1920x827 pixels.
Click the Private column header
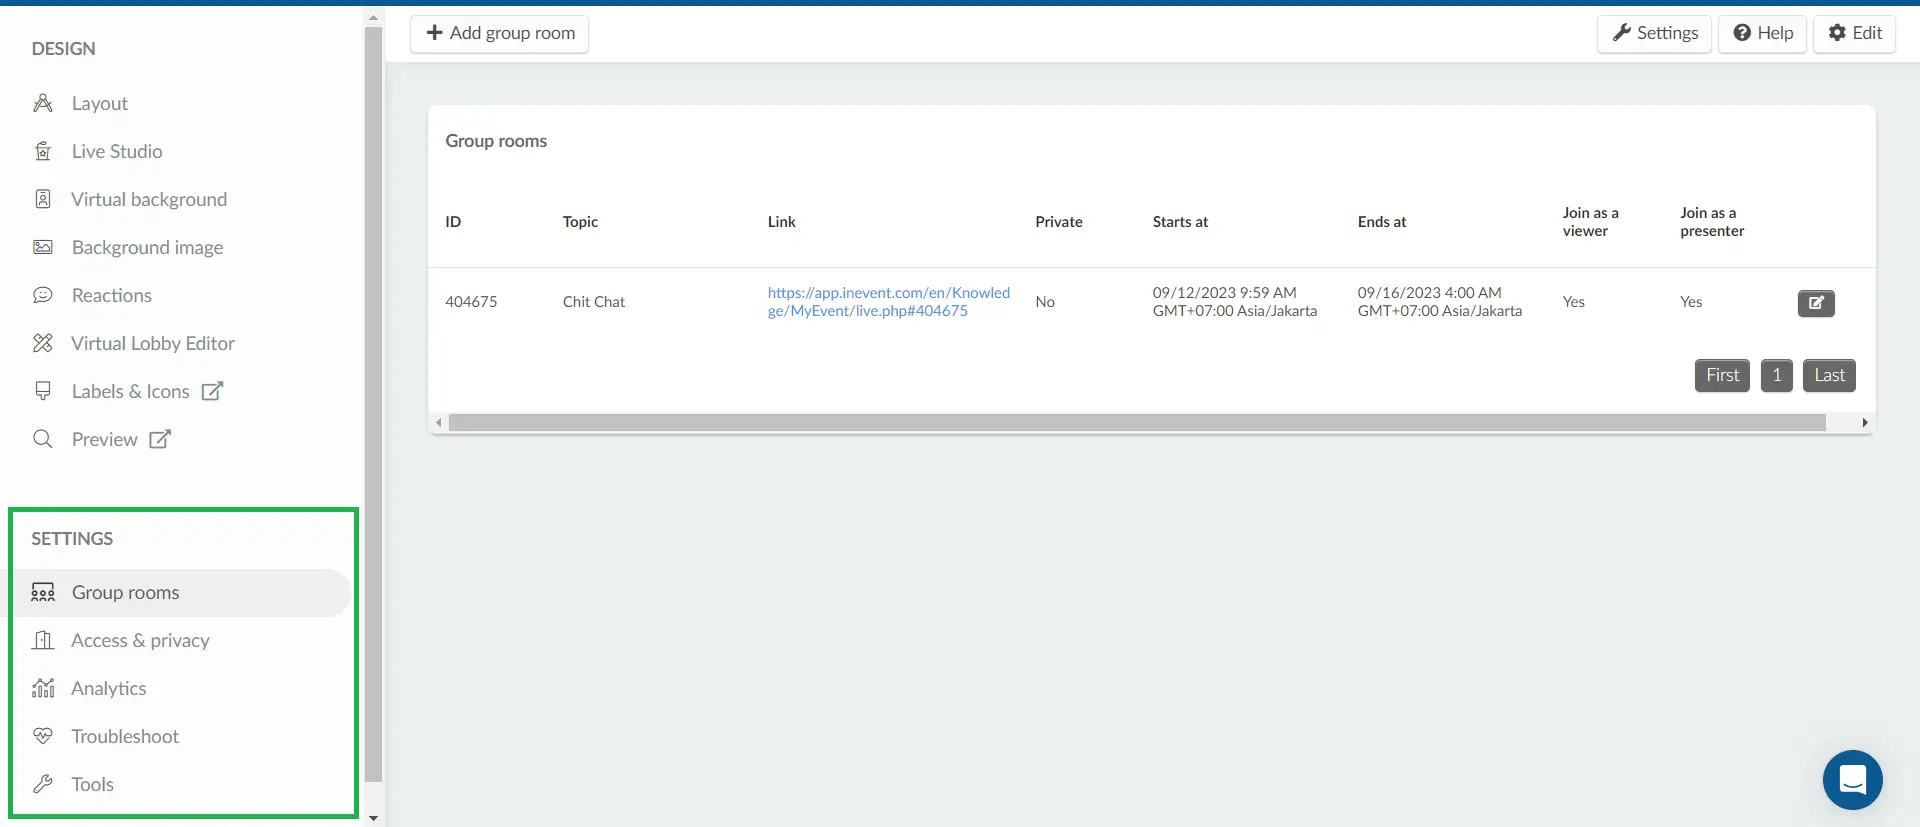(x=1059, y=222)
